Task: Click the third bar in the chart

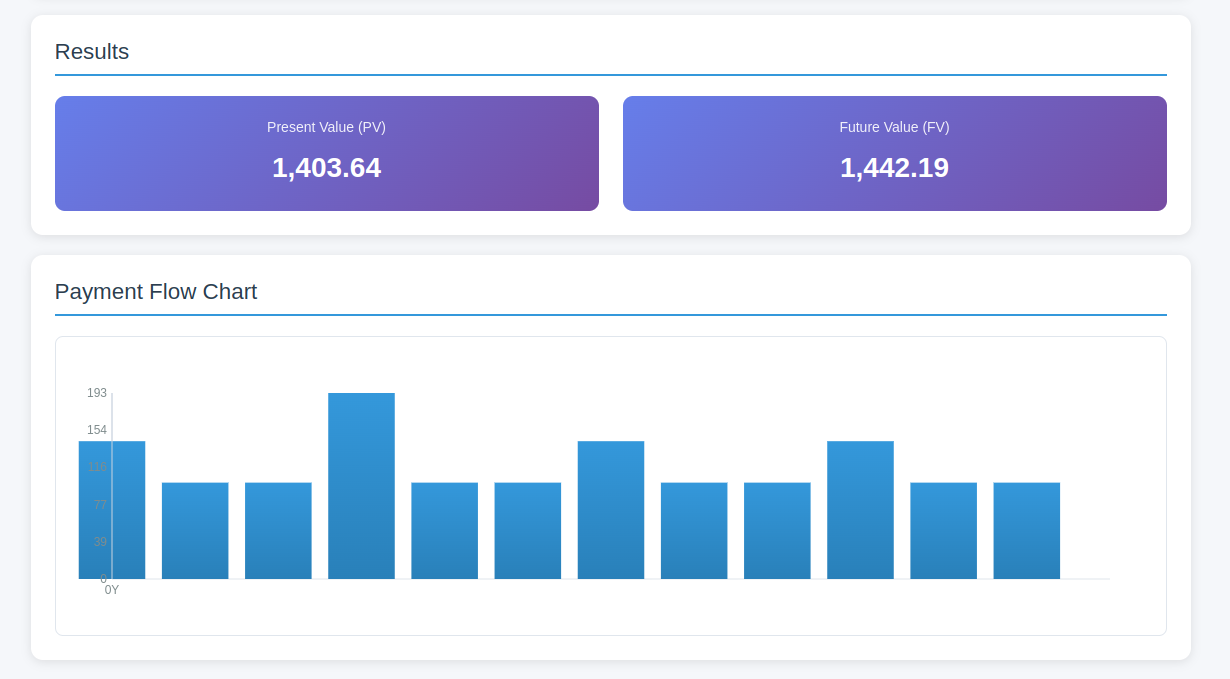Action: coord(278,531)
